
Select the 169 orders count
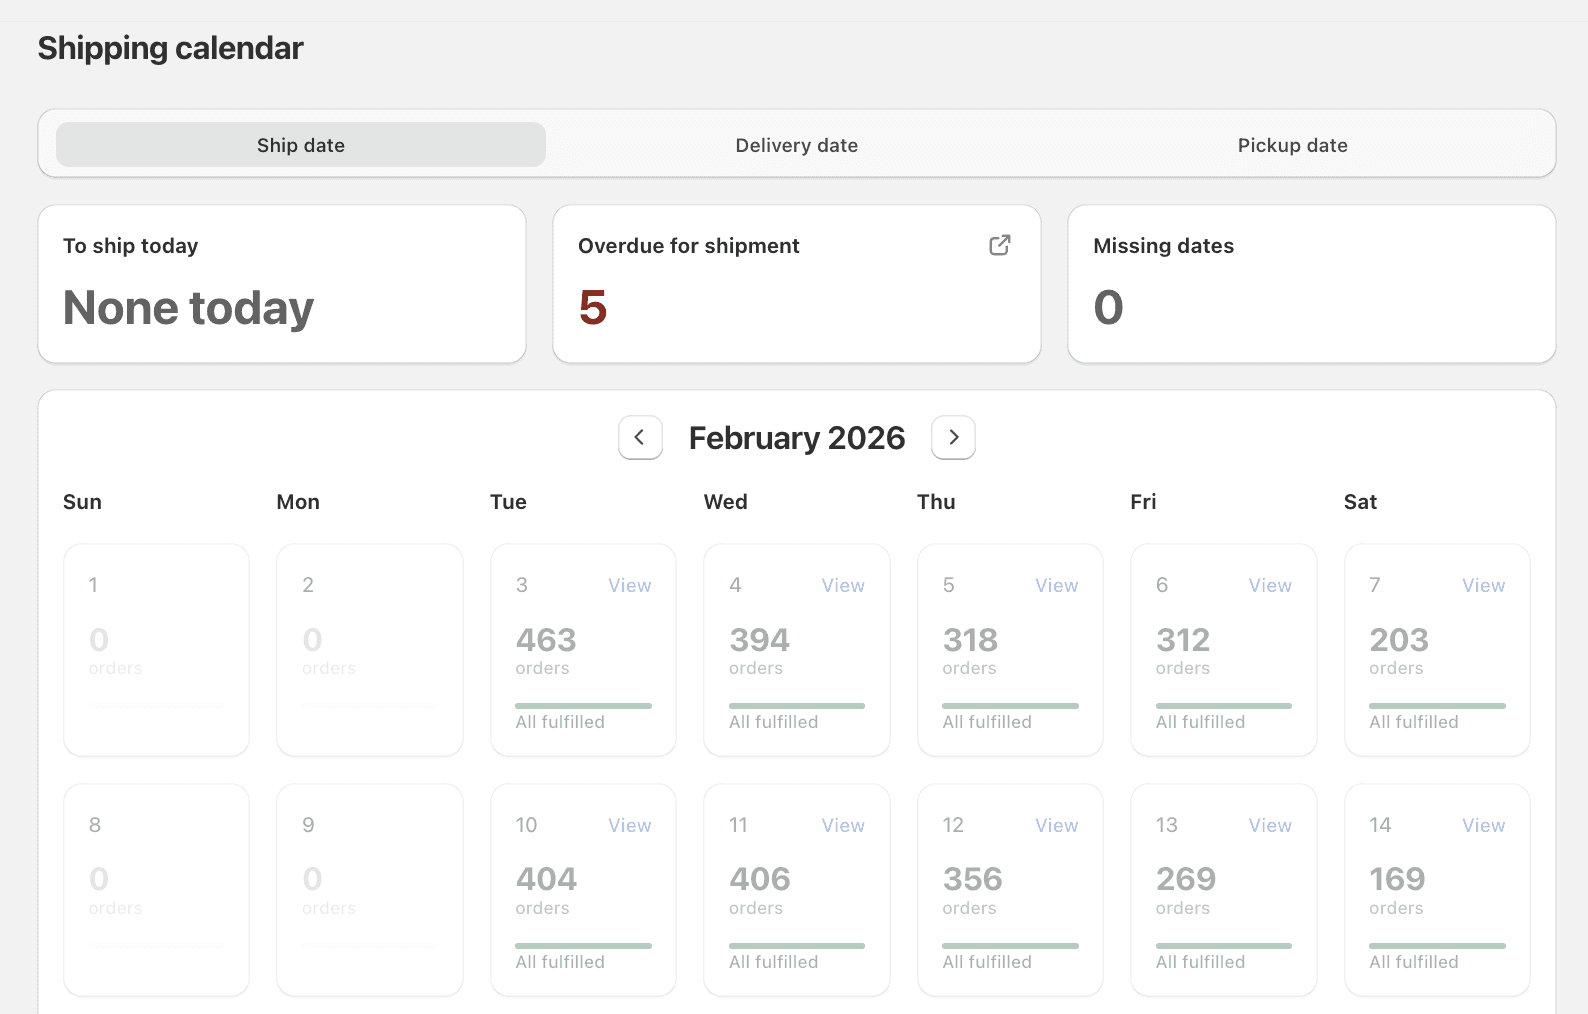(1397, 879)
